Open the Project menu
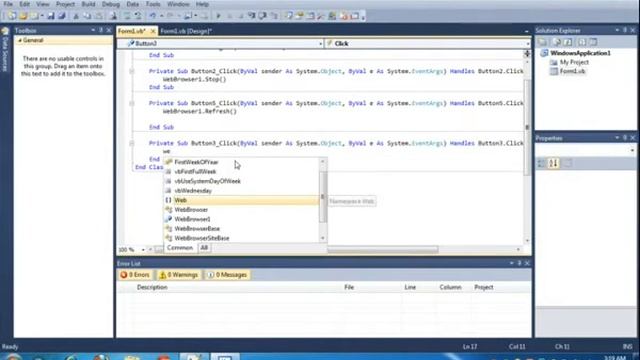The width and height of the screenshot is (640, 360). click(x=65, y=4)
